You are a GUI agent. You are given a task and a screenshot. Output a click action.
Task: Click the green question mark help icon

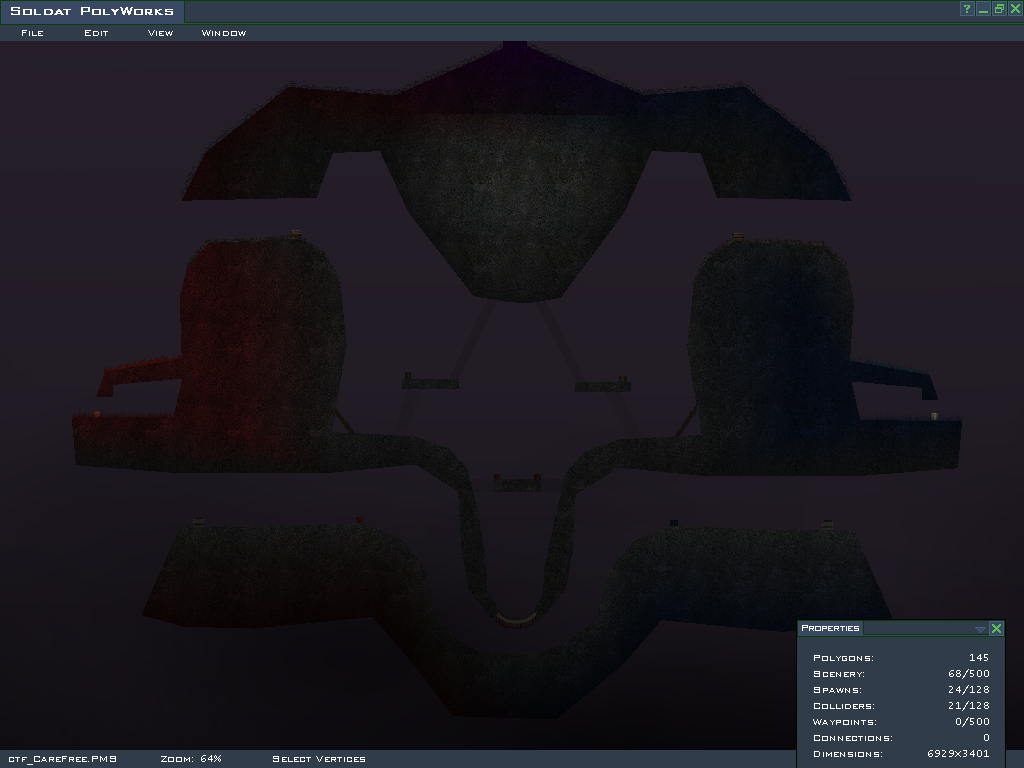tap(967, 9)
